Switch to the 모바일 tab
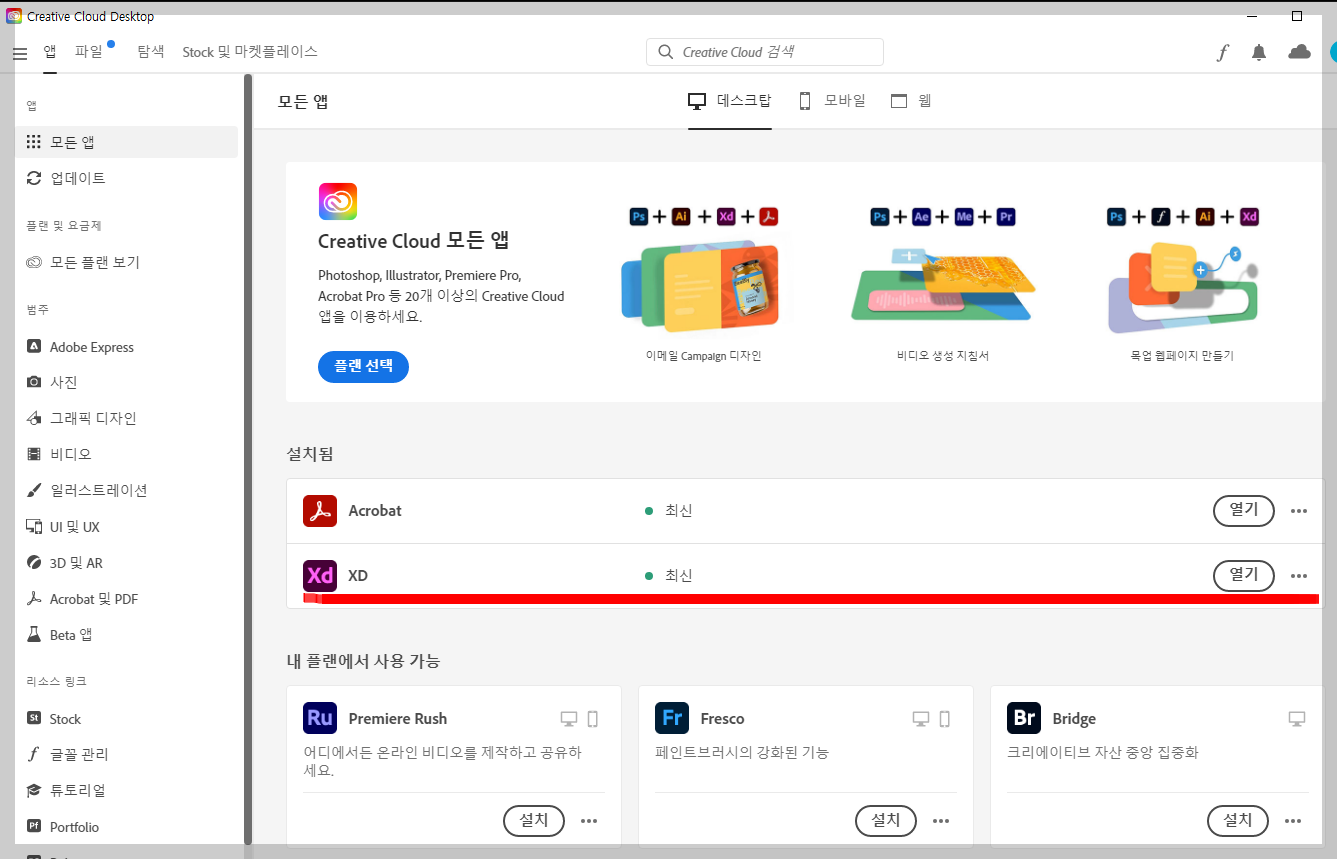Viewport: 1337px width, 859px height. coord(831,100)
